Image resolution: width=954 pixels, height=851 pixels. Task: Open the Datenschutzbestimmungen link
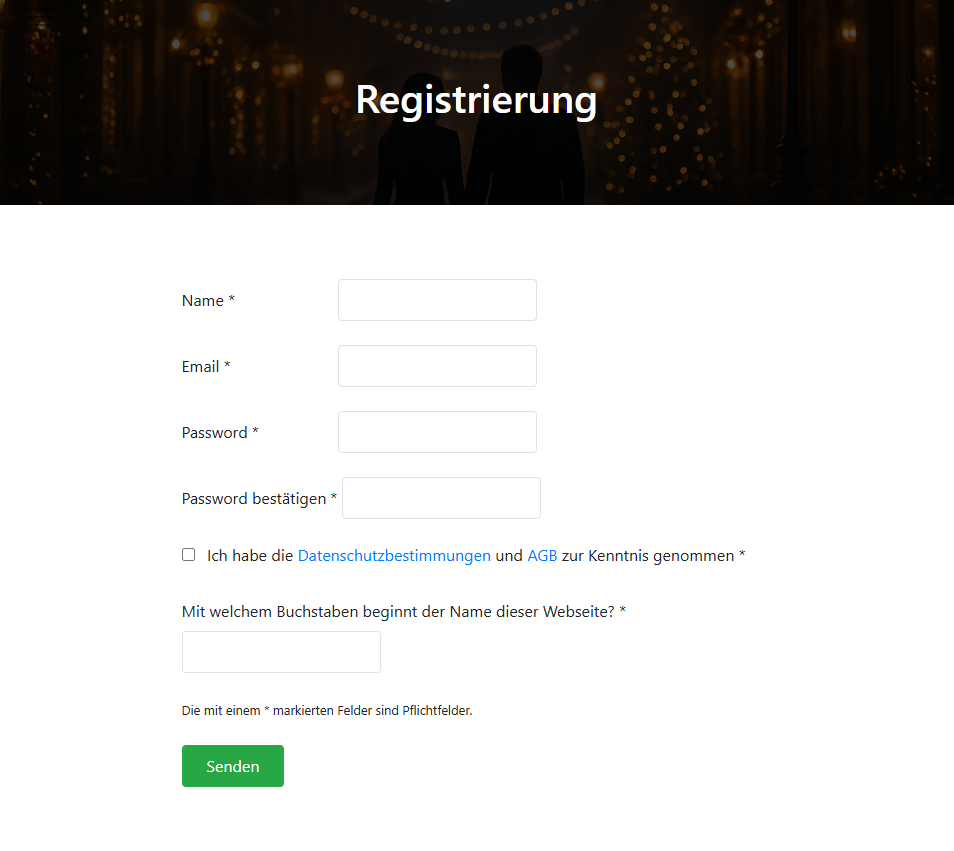[394, 556]
